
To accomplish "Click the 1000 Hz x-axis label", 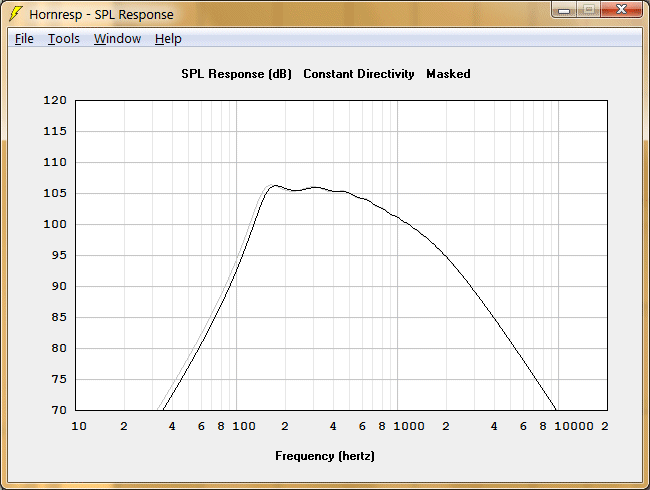I will tap(408, 426).
